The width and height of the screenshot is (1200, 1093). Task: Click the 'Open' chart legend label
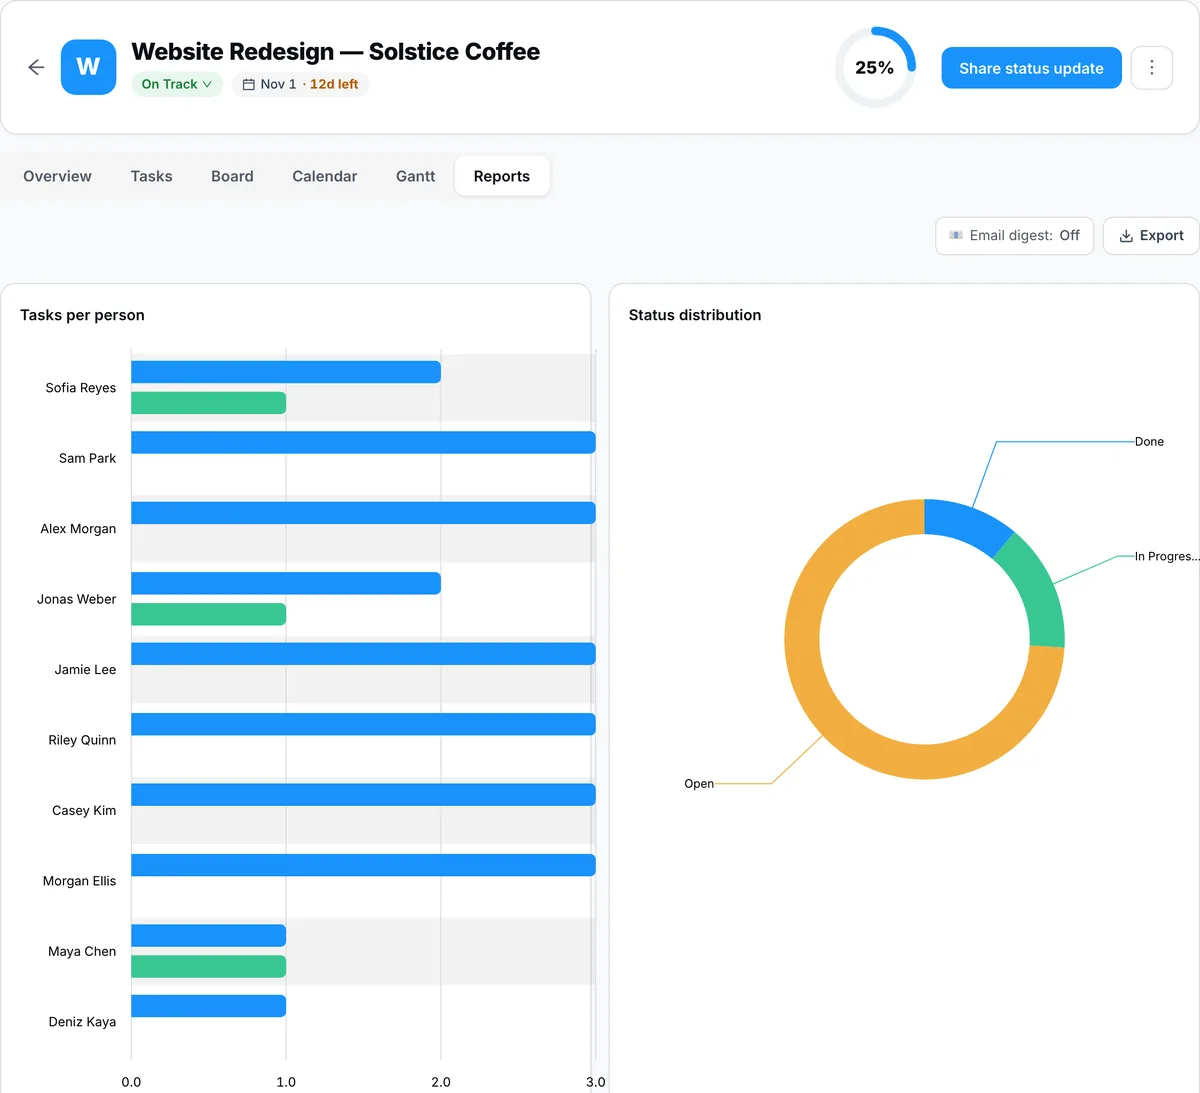(x=699, y=784)
